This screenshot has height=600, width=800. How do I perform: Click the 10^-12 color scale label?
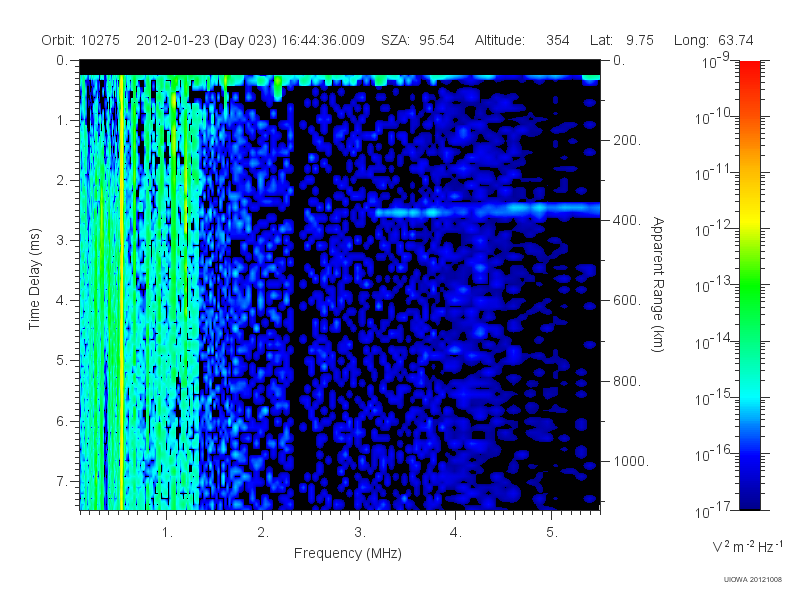[715, 230]
